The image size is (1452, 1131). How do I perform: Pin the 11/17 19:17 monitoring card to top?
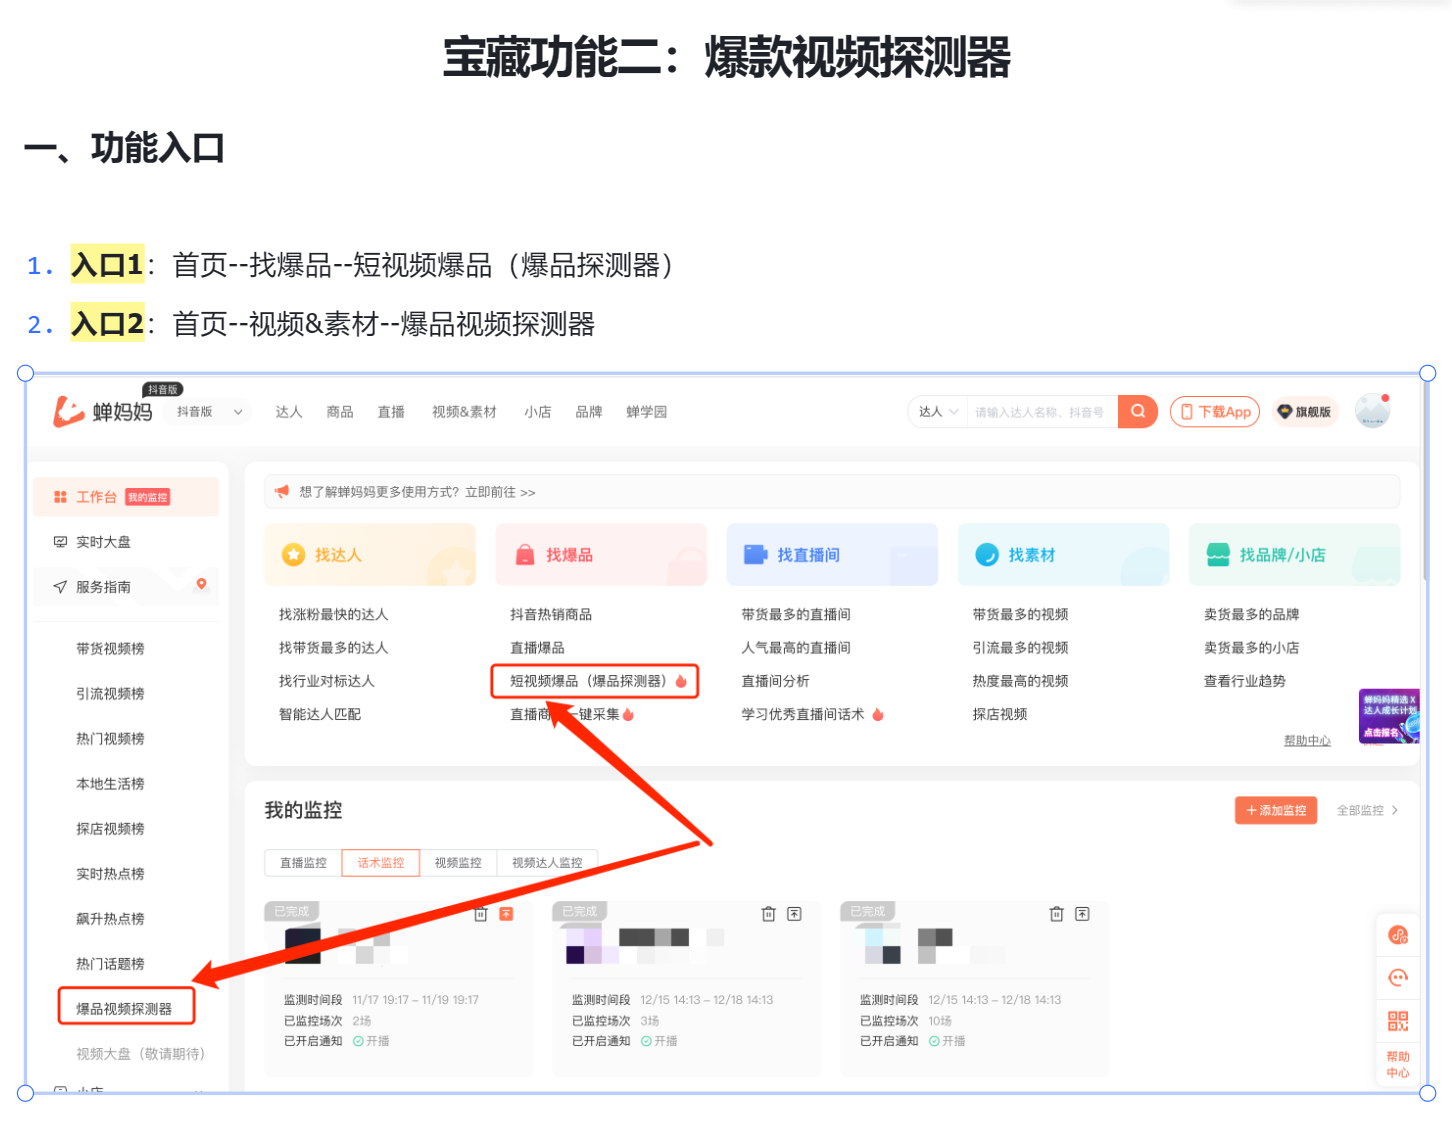506,914
